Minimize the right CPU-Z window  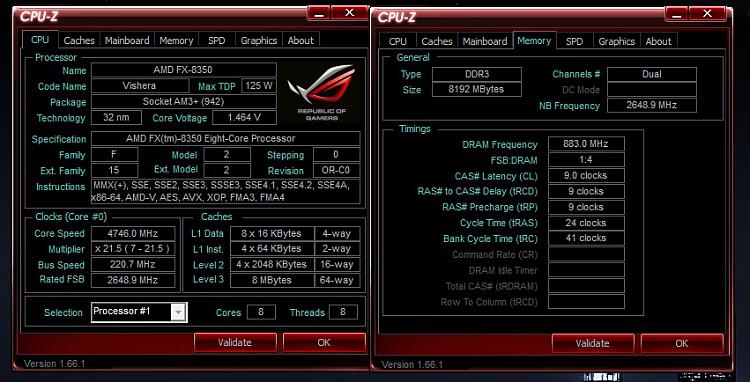[676, 14]
